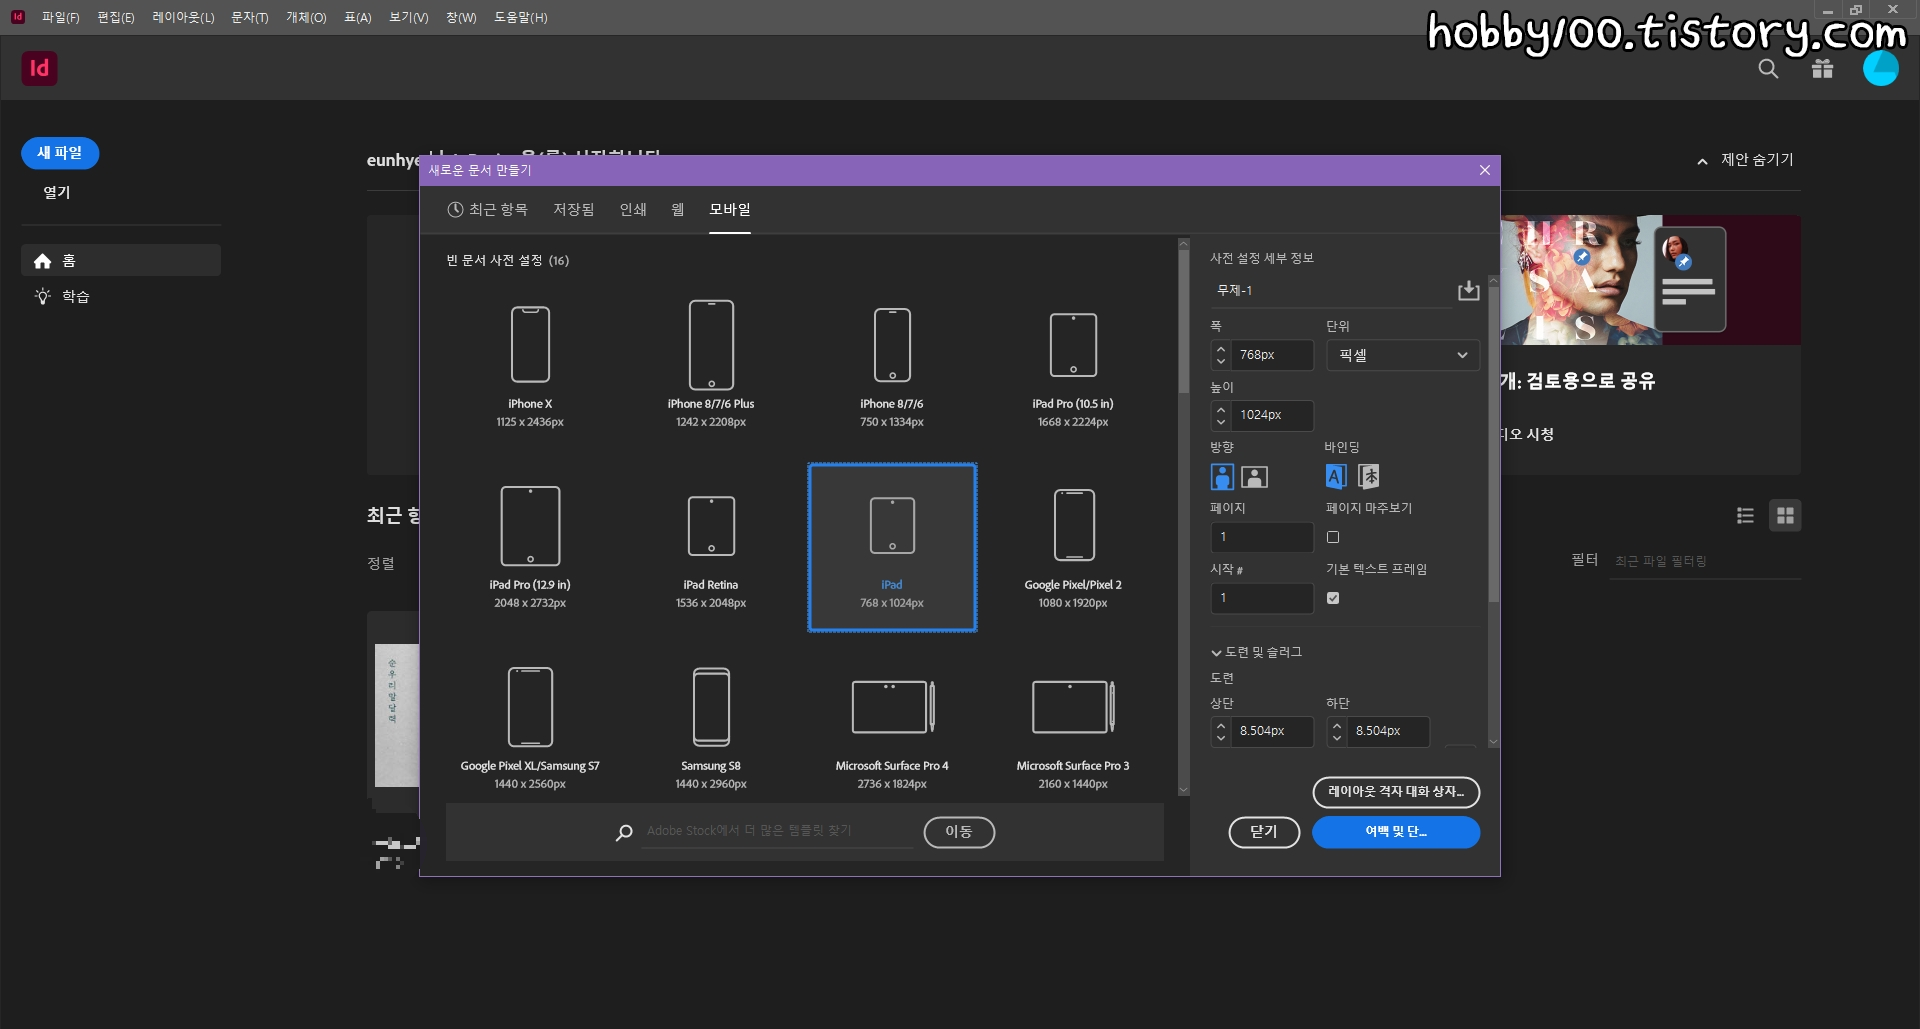Click the 열기 button

click(x=57, y=192)
